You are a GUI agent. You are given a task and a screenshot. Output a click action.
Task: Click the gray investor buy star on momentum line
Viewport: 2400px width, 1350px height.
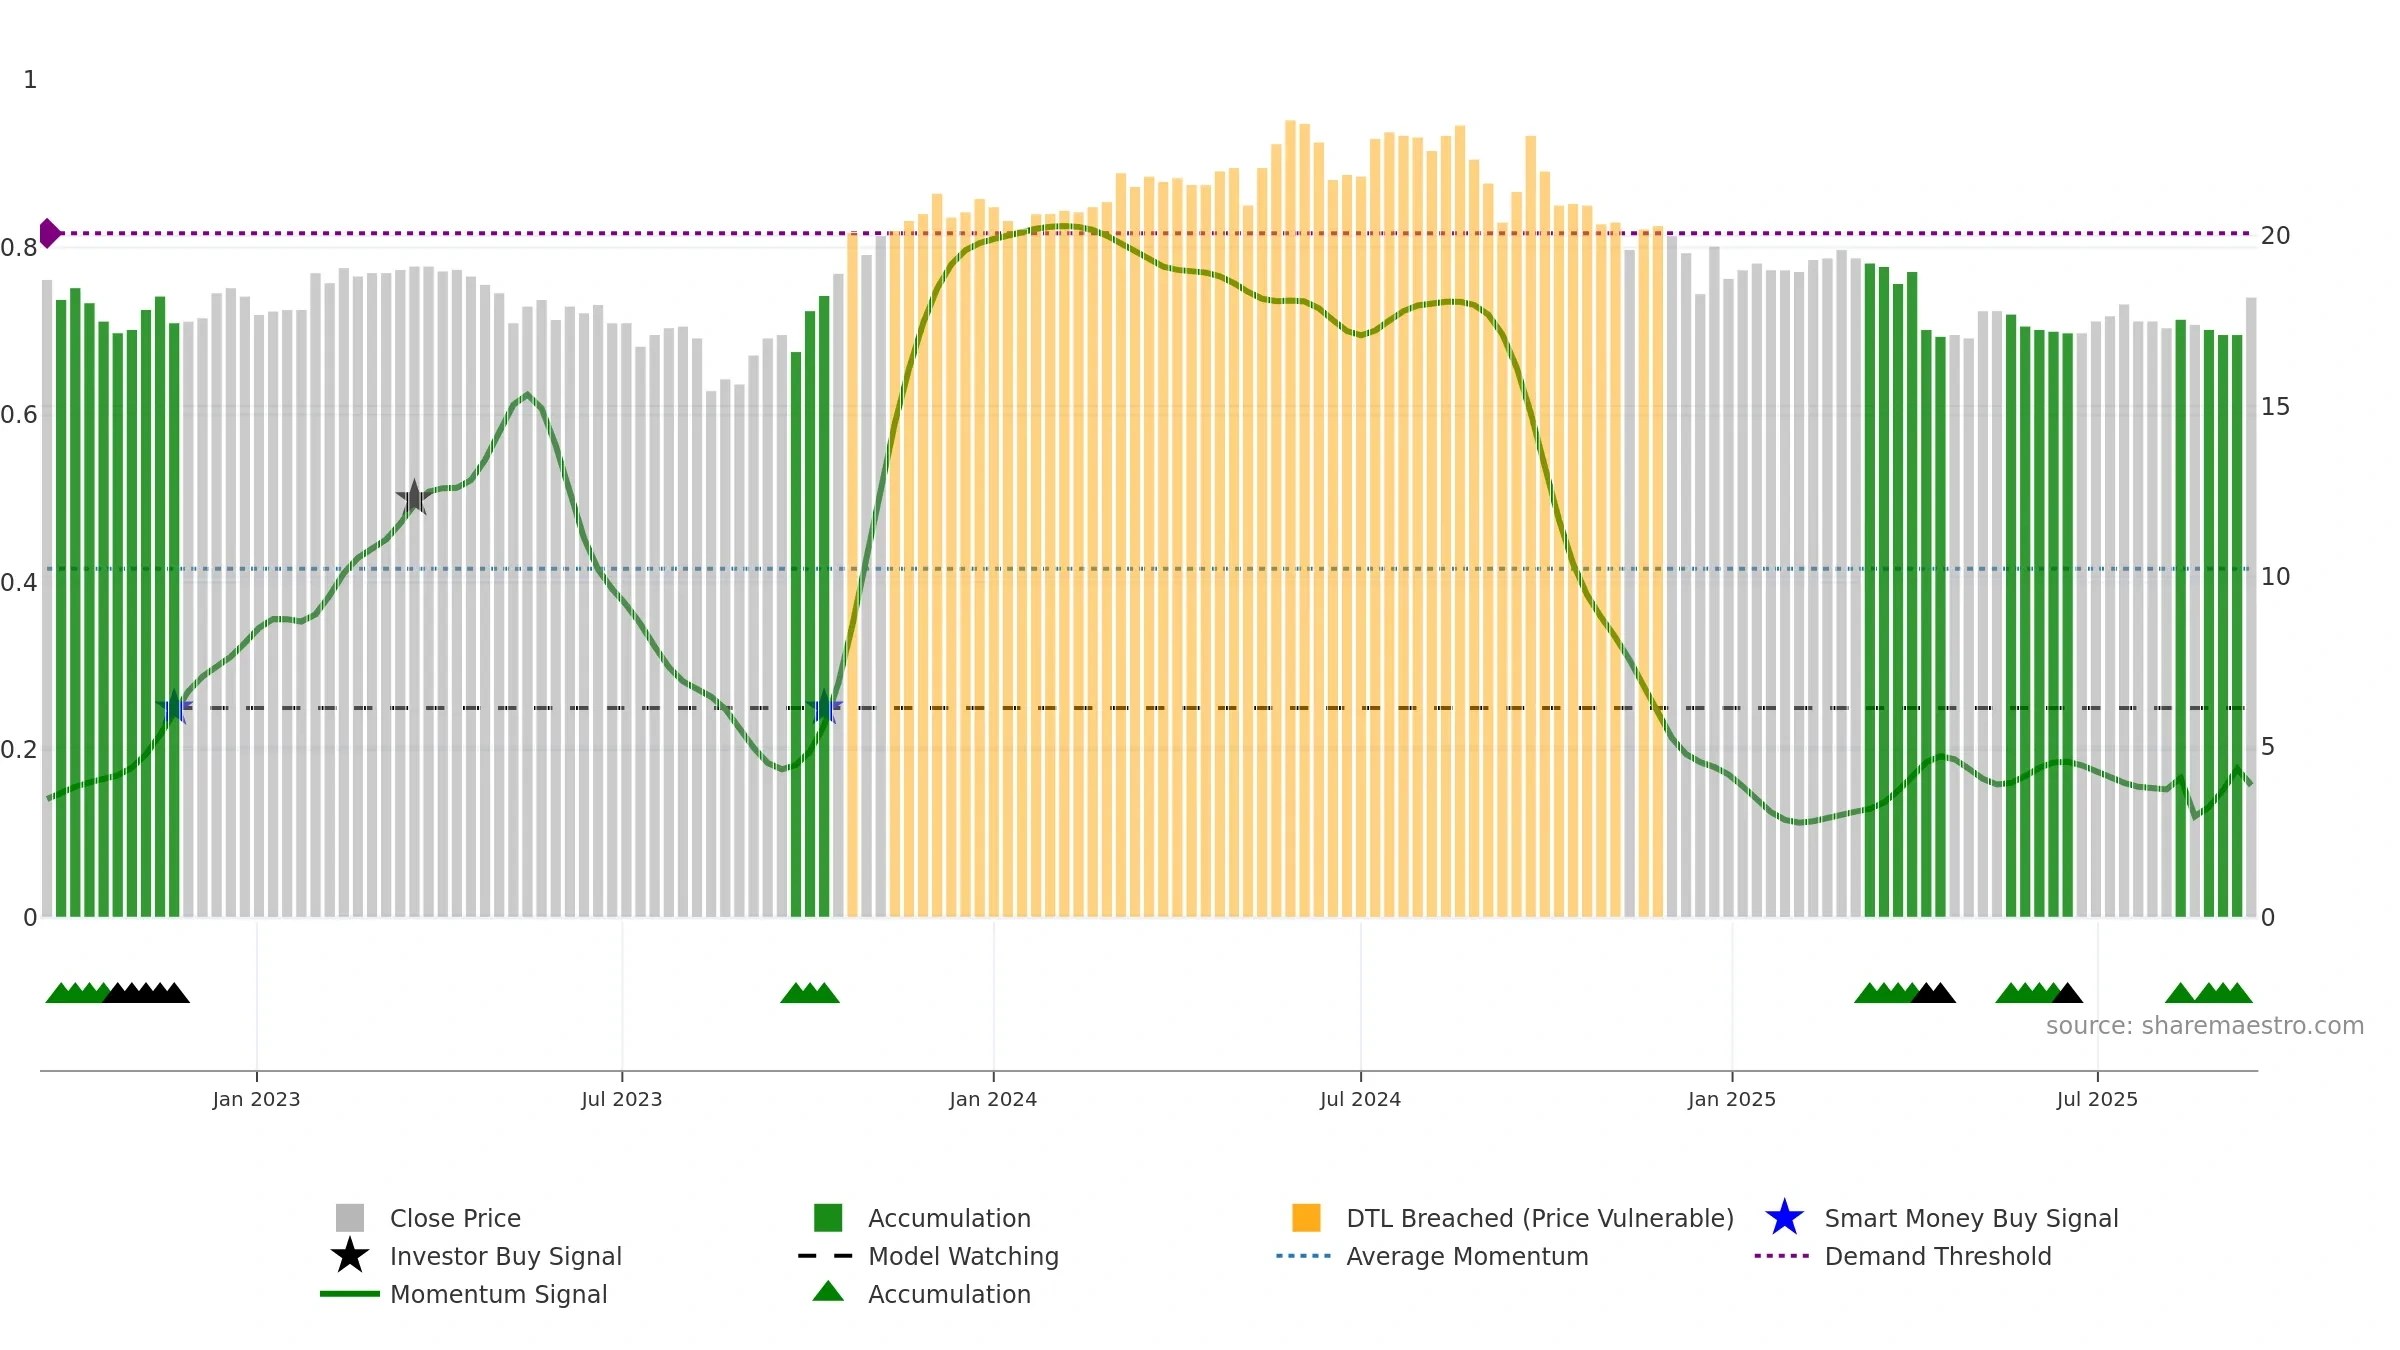(x=413, y=497)
